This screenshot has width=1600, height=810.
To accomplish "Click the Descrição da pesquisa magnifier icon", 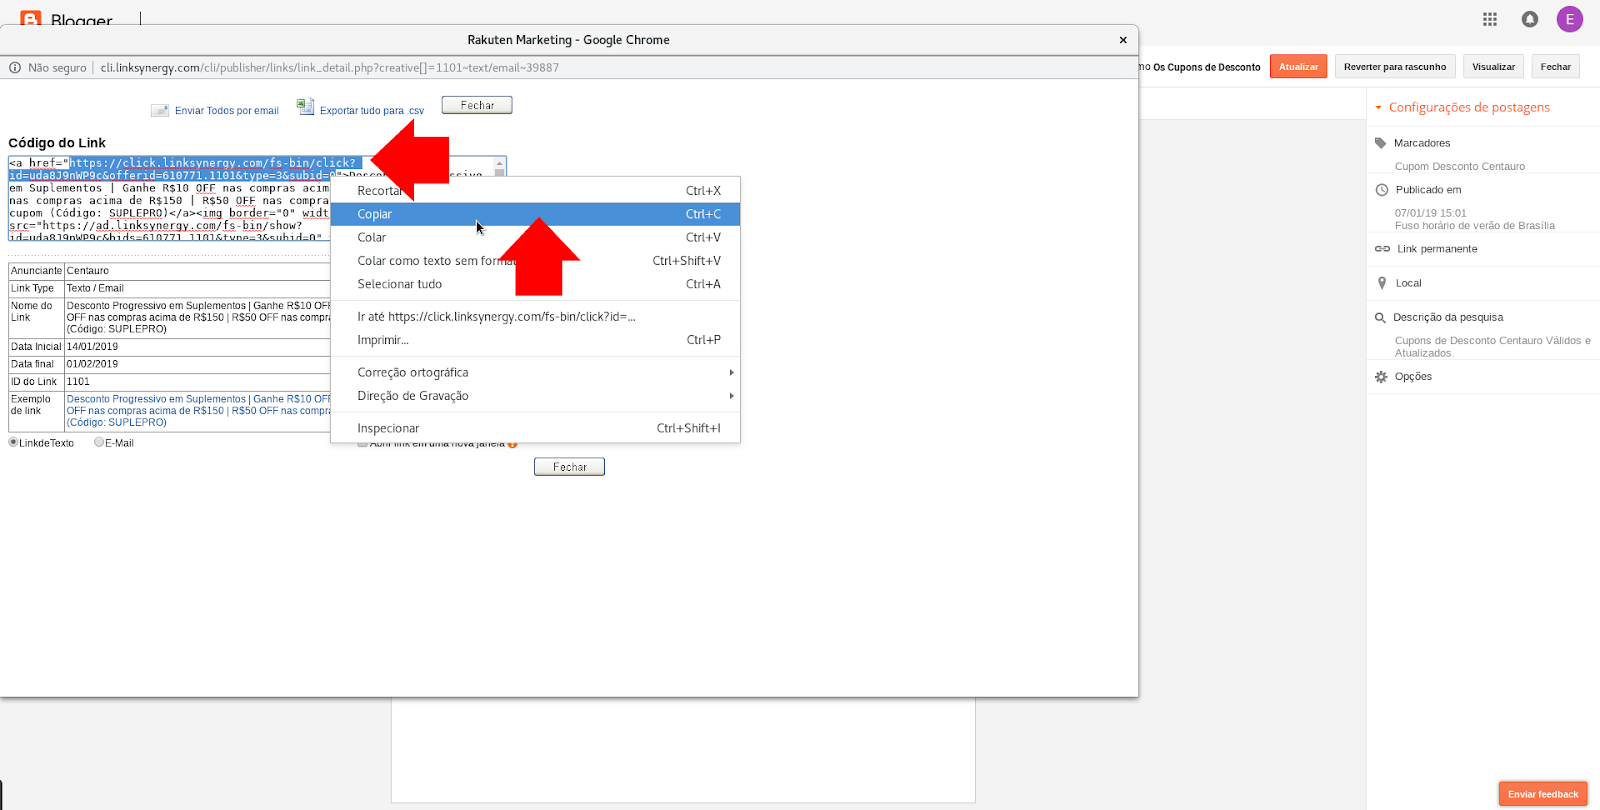I will pos(1381,318).
